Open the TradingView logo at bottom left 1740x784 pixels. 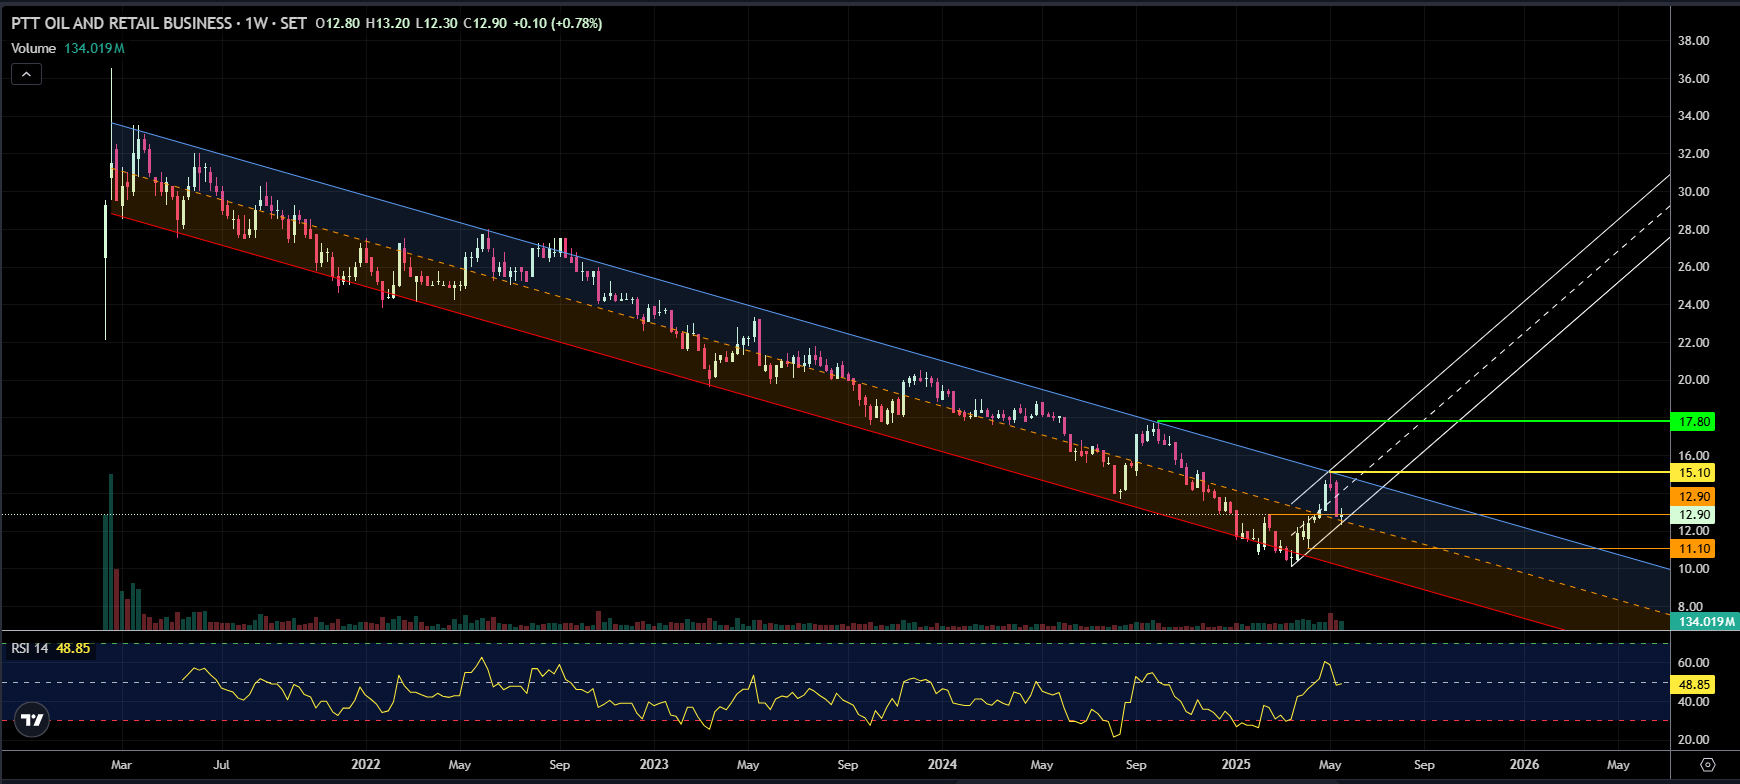(x=32, y=720)
